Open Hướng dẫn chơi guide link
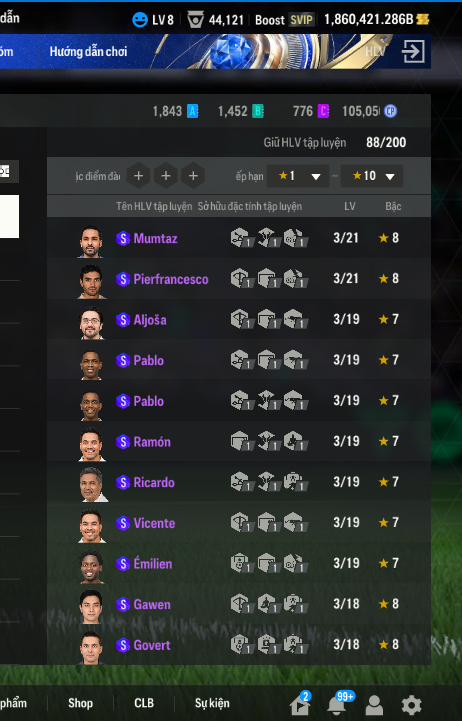This screenshot has height=721, width=462. click(x=88, y=52)
